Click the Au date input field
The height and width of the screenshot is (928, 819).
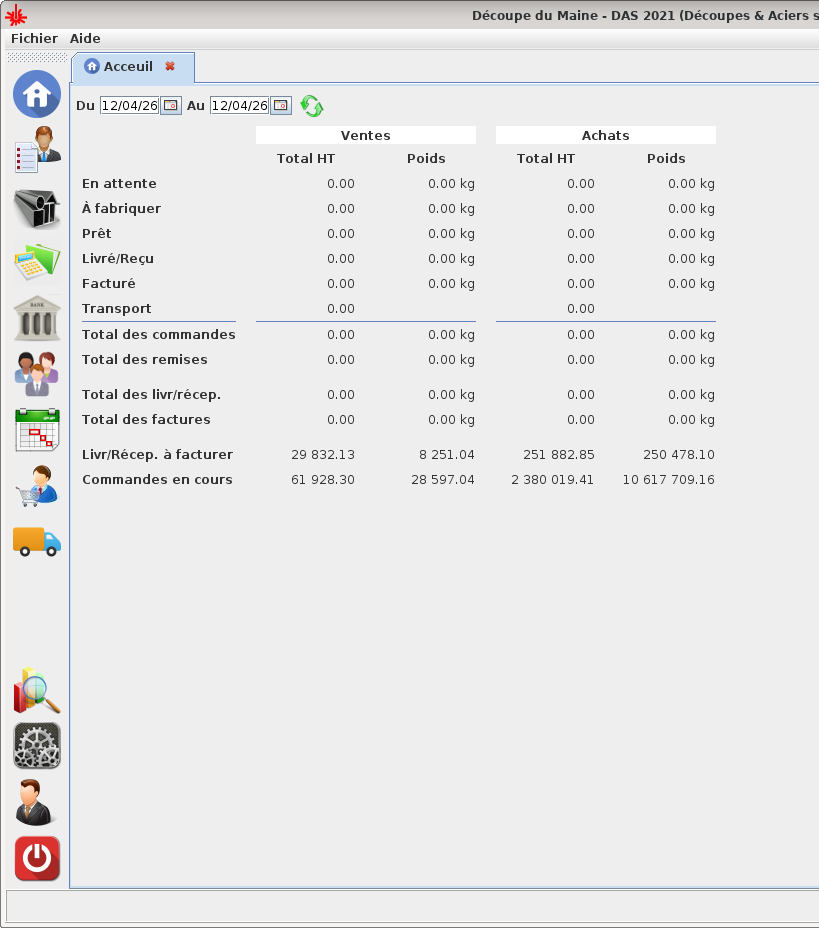240,105
